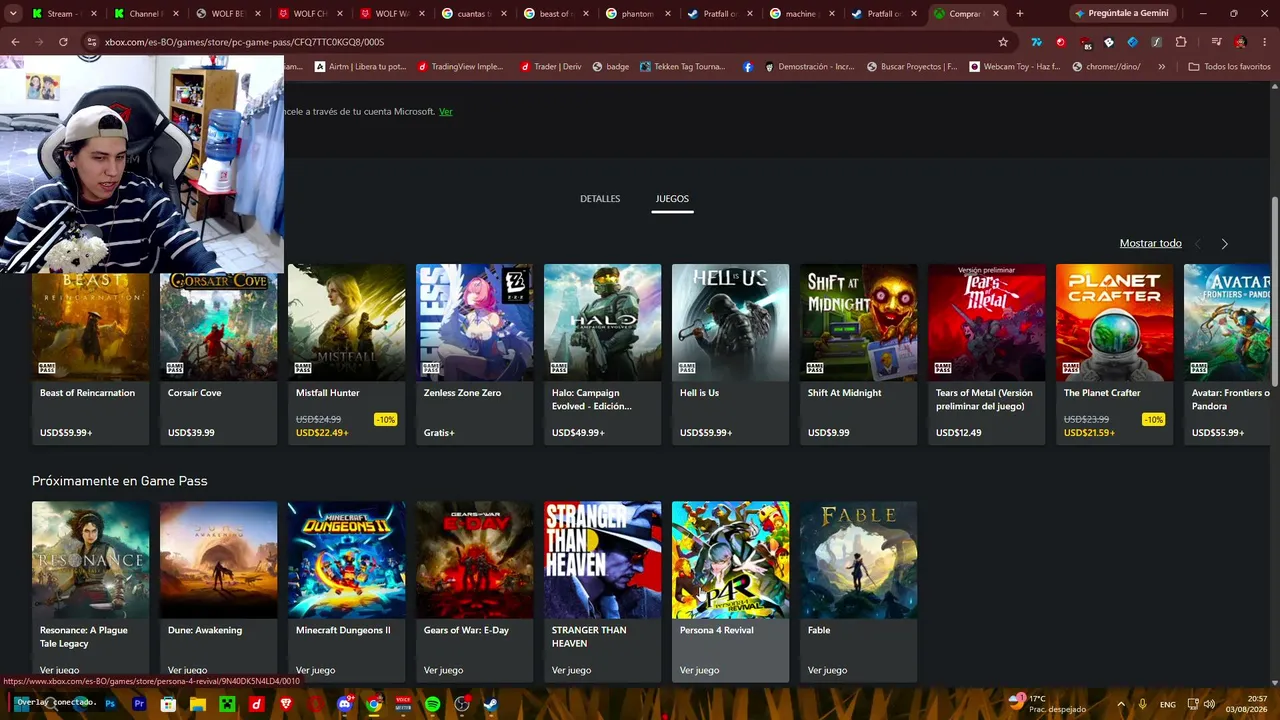
Task: Go back to the previous page
Action: point(15,42)
